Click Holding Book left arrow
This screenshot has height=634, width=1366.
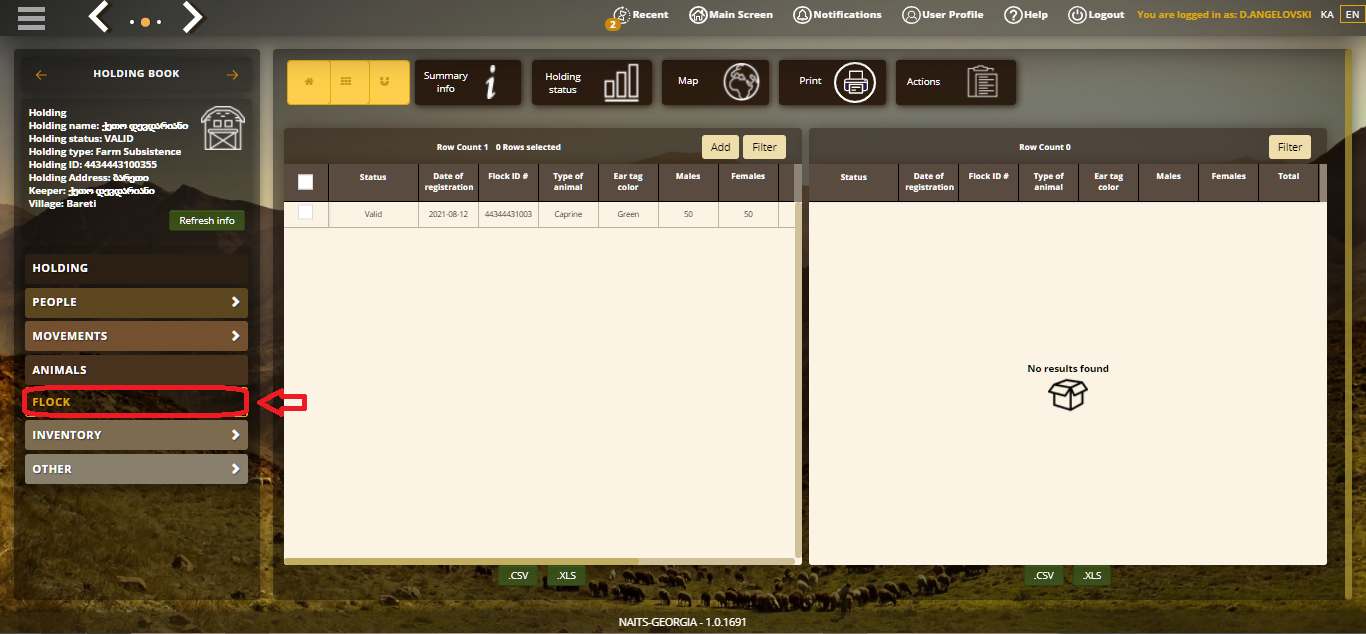coord(41,74)
